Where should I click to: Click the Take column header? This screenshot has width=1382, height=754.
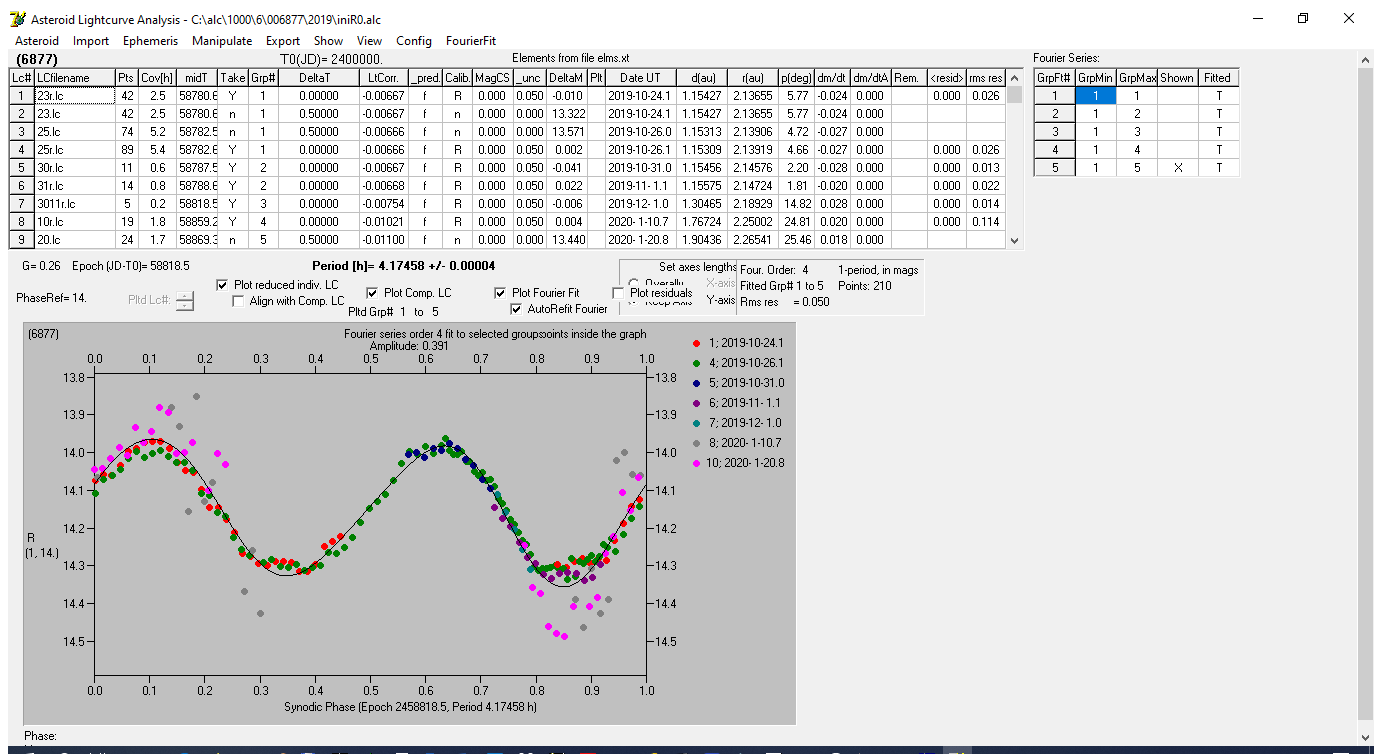pos(232,78)
